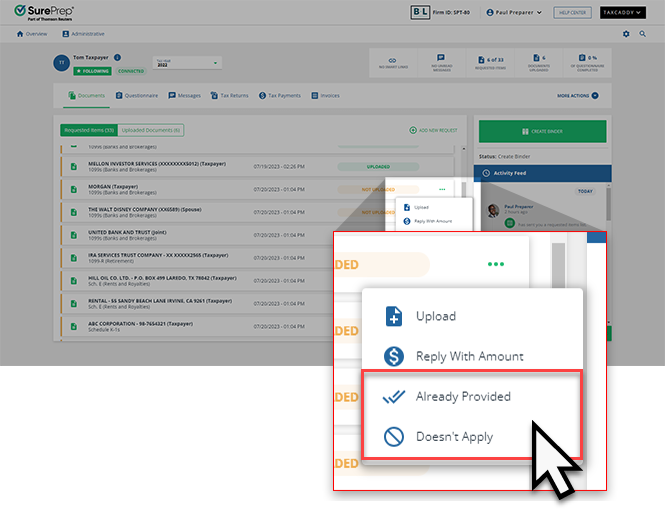
Task: Click the '07/19/2023 - 02:26 PM' date on the Mellon row
Action: tap(279, 167)
